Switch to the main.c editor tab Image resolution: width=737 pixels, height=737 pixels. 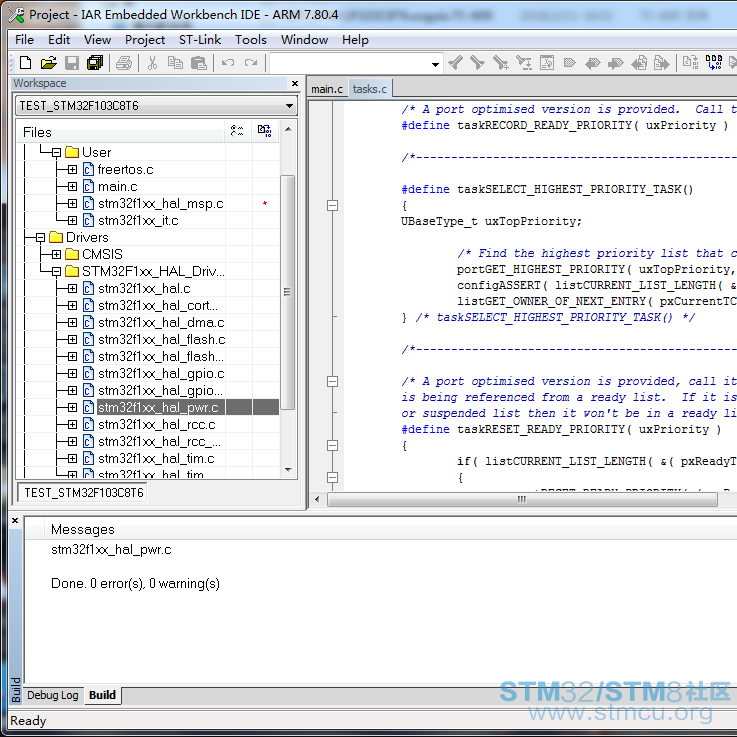click(327, 89)
